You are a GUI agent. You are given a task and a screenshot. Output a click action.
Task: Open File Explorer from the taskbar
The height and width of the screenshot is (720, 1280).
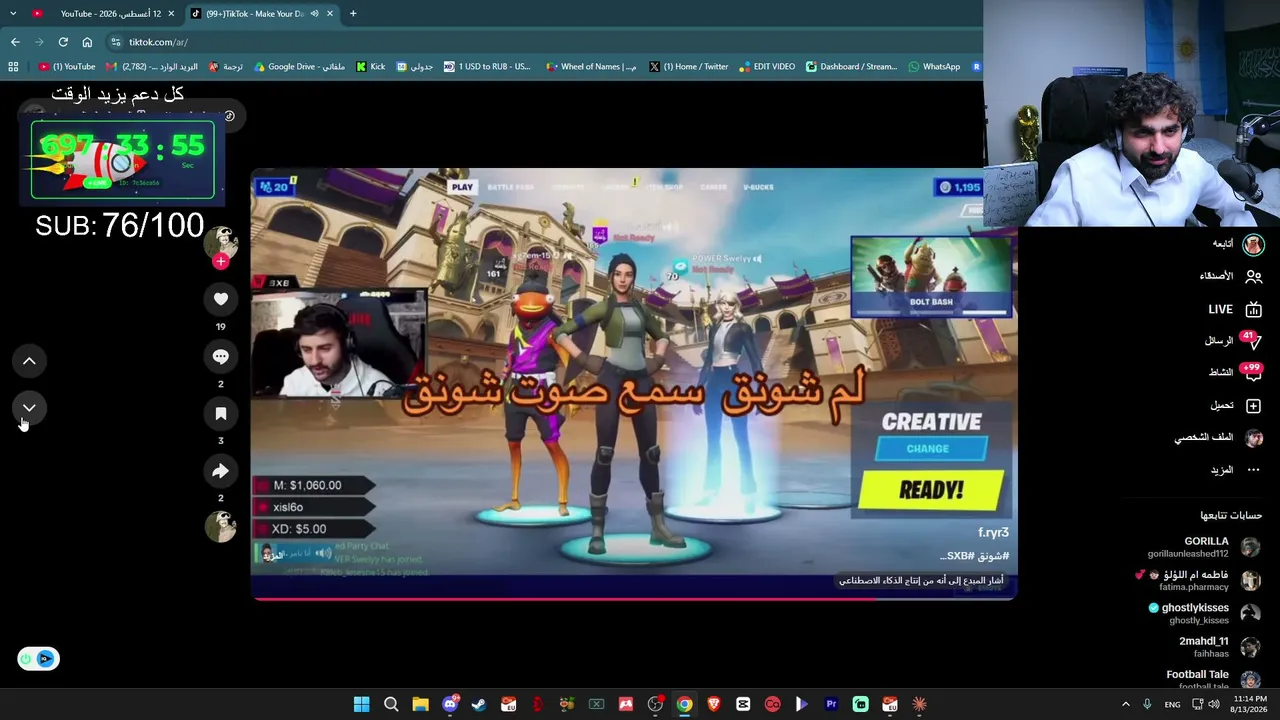click(421, 704)
